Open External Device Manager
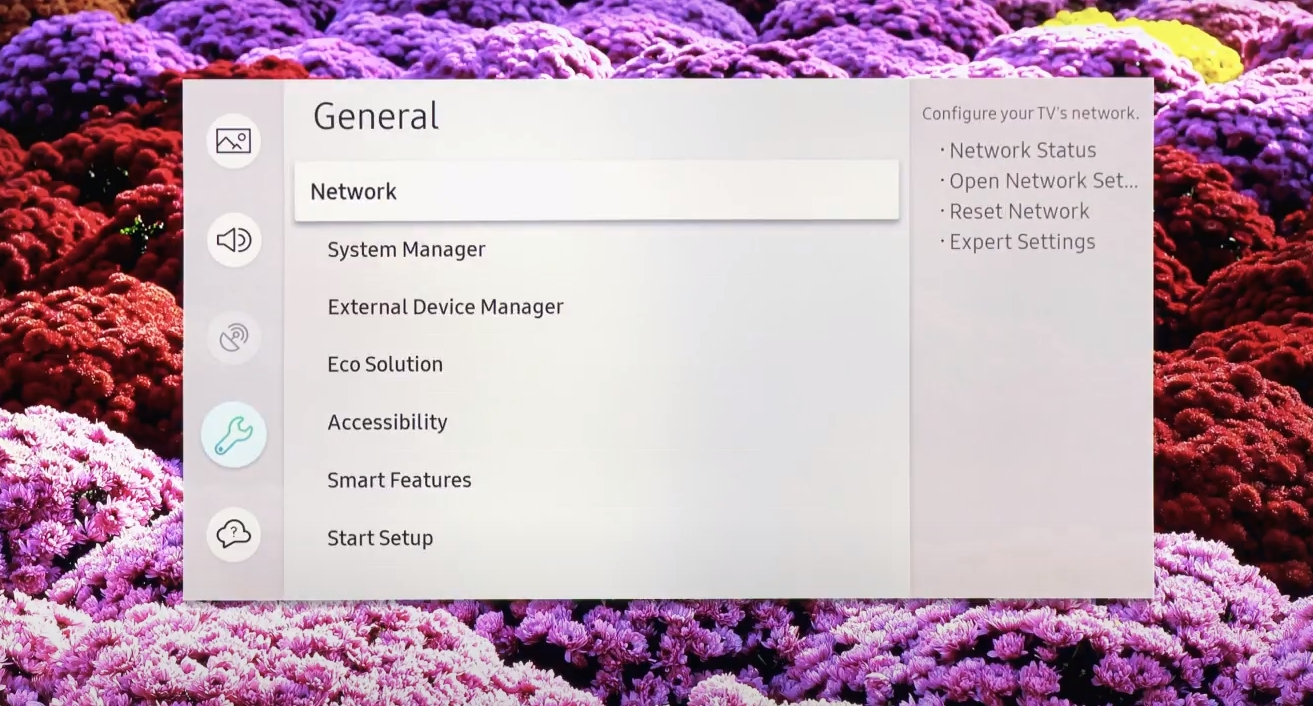This screenshot has width=1313, height=706. [x=445, y=307]
